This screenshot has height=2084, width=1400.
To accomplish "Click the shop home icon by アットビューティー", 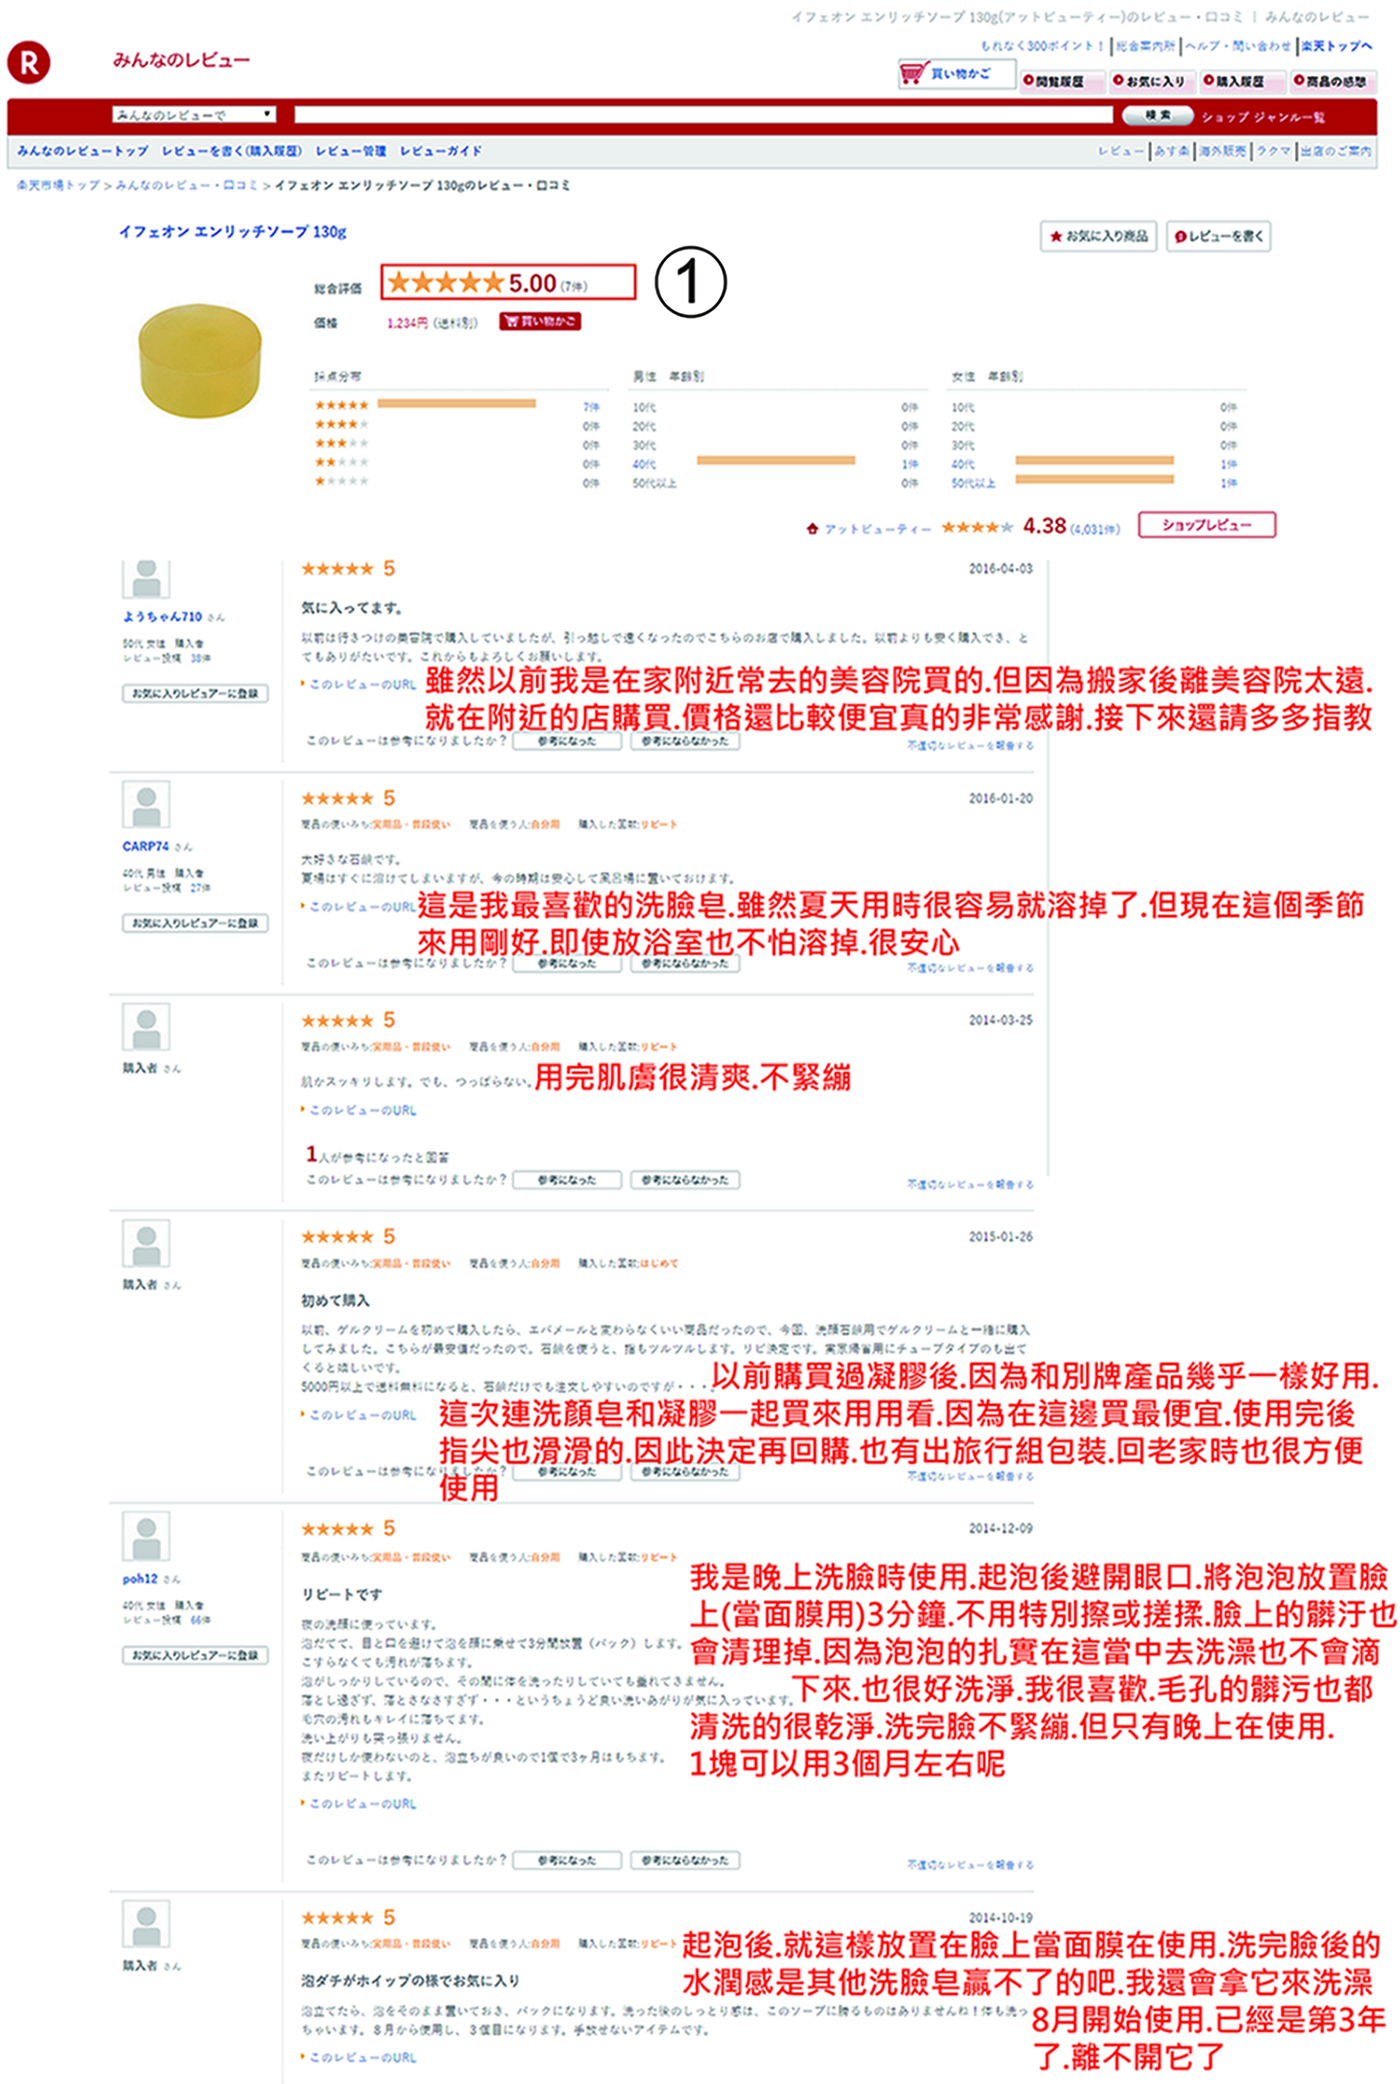I will [x=812, y=528].
